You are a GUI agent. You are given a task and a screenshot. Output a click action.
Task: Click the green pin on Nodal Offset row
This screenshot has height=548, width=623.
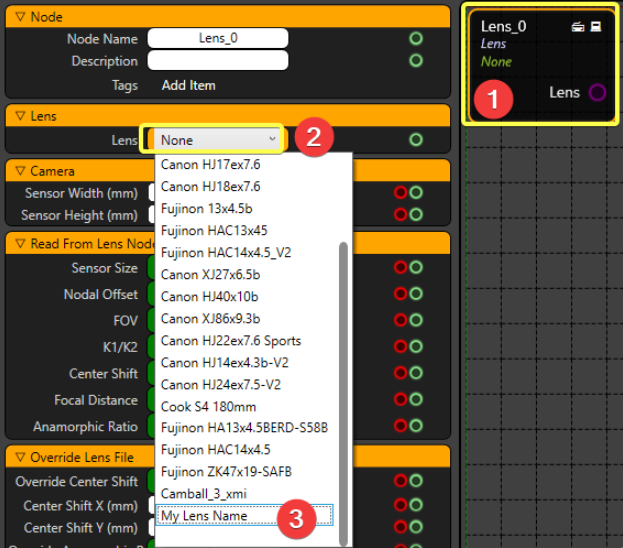[x=416, y=294]
